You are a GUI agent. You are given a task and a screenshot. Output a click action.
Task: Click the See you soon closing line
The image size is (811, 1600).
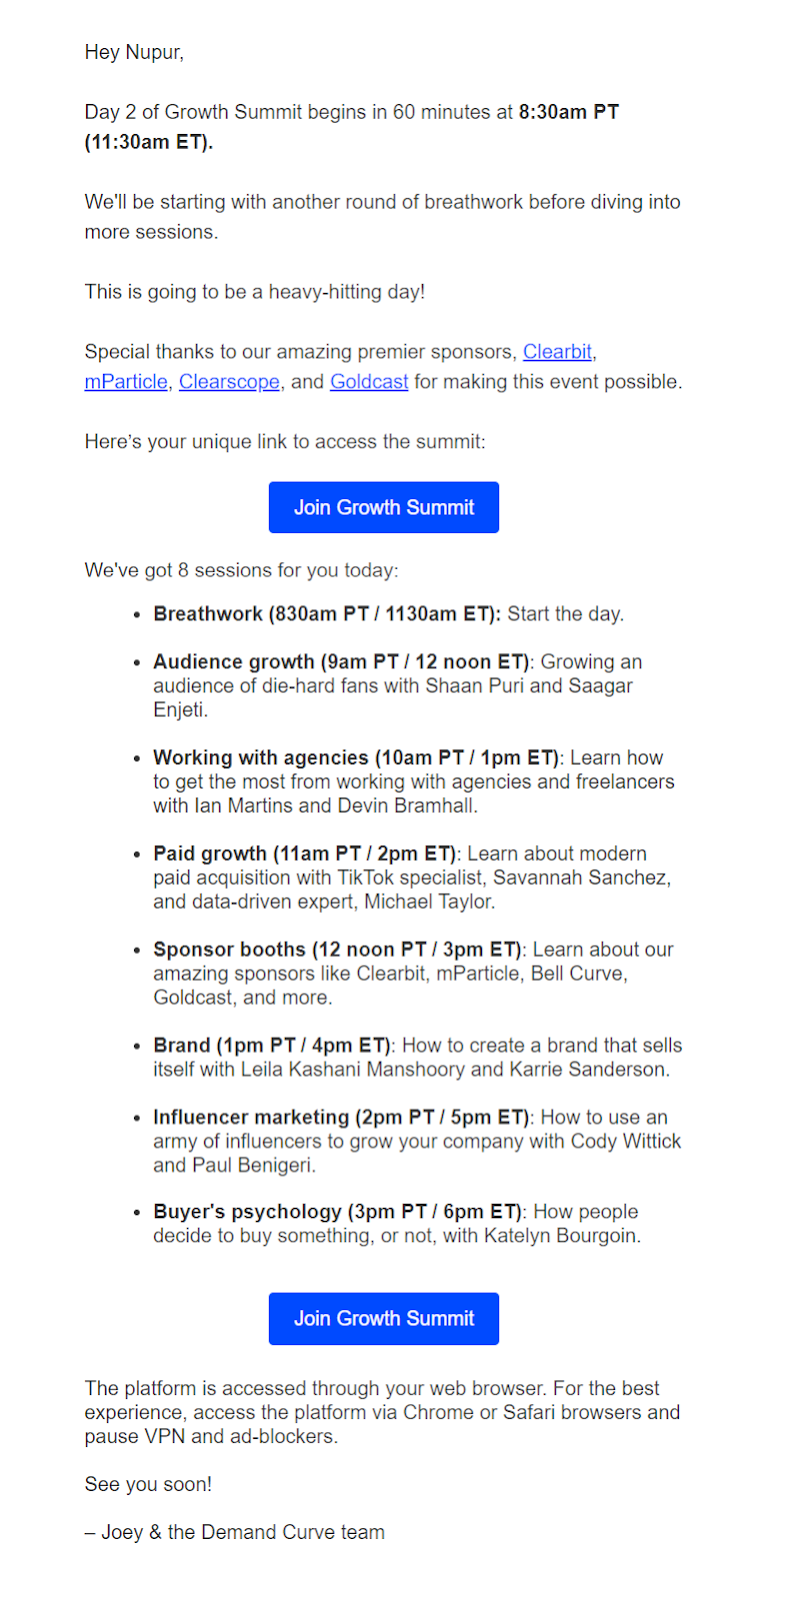148,1484
